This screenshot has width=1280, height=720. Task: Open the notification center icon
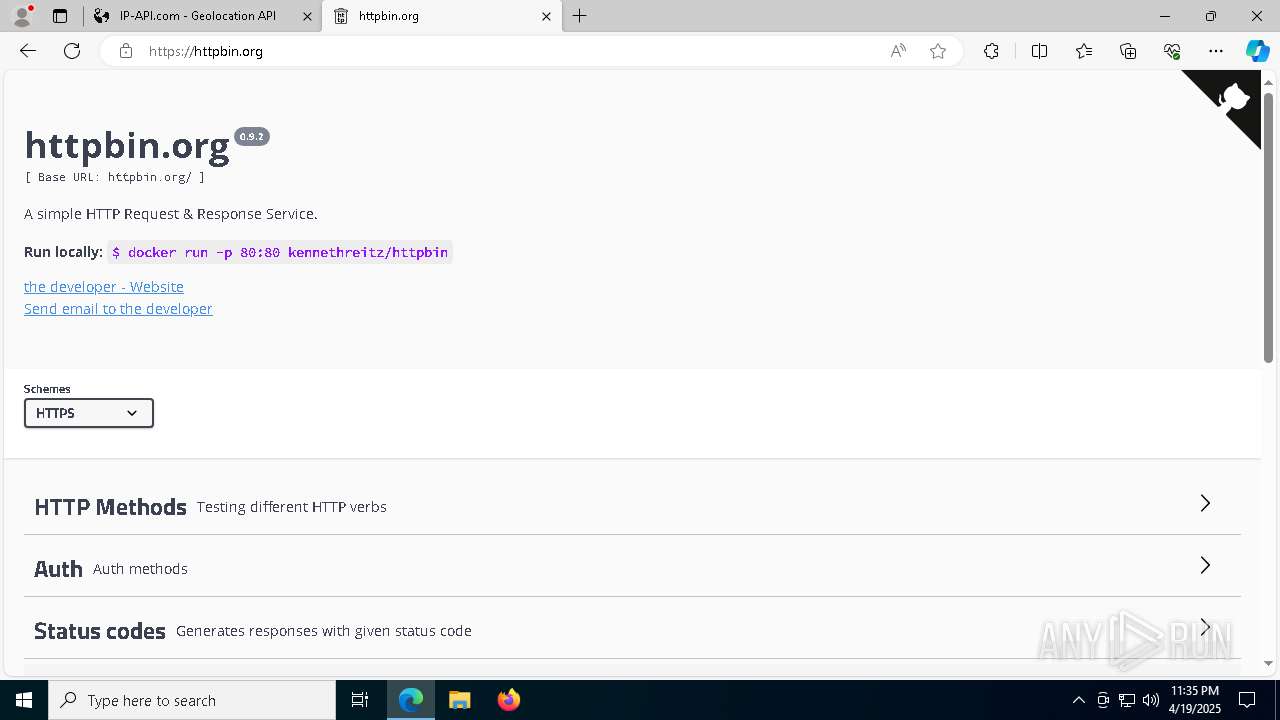[x=1247, y=700]
